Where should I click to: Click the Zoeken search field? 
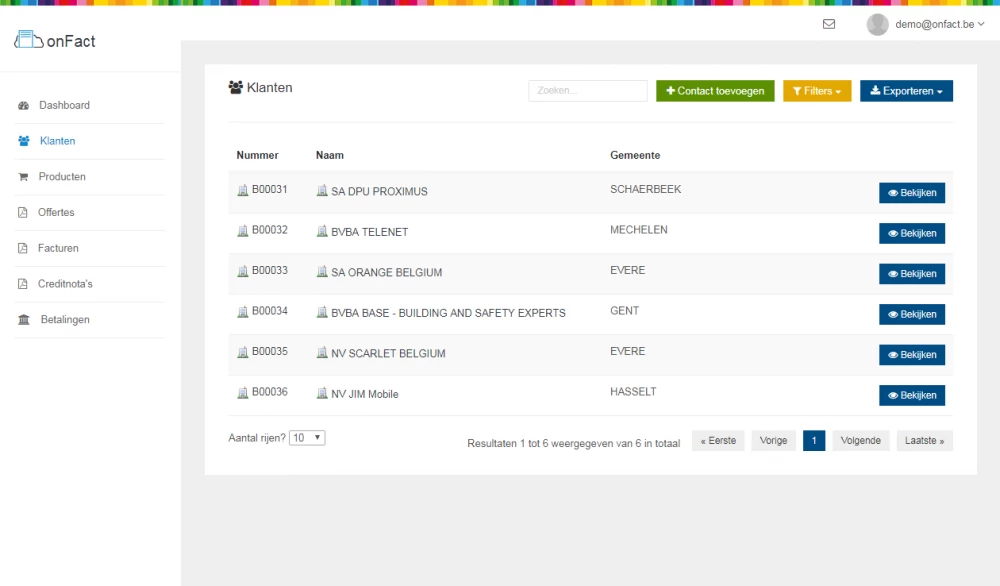click(x=588, y=91)
